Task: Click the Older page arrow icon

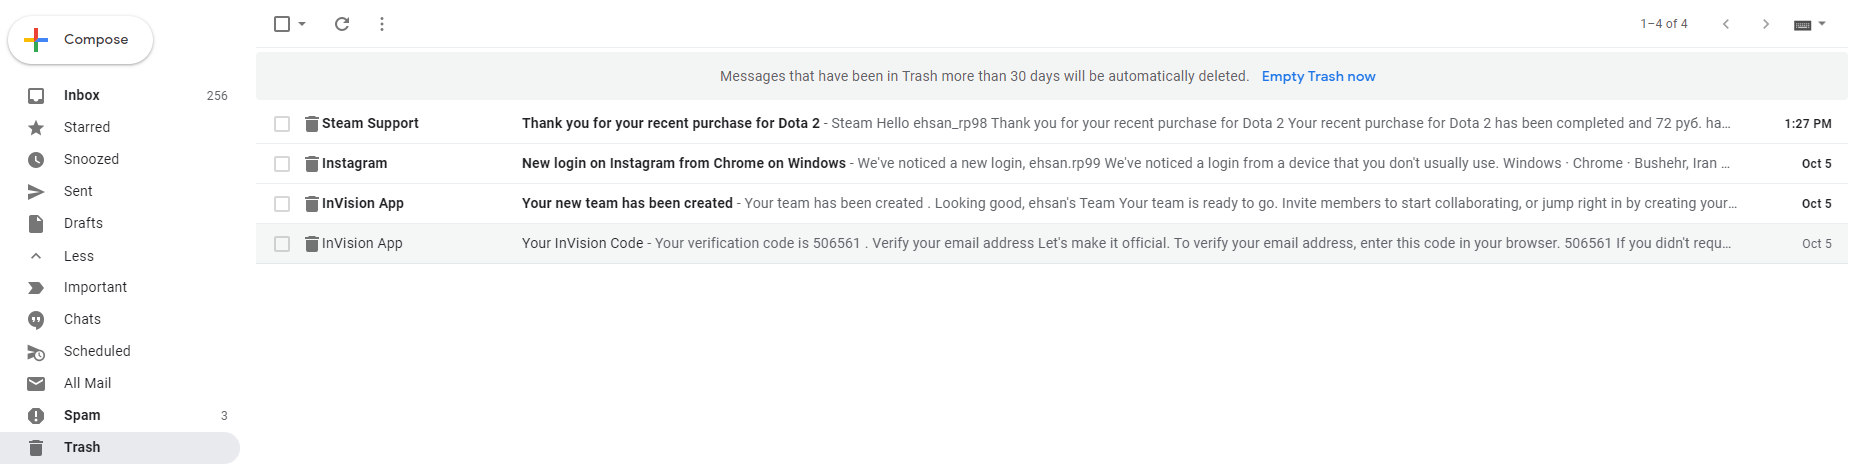Action: tap(1766, 24)
